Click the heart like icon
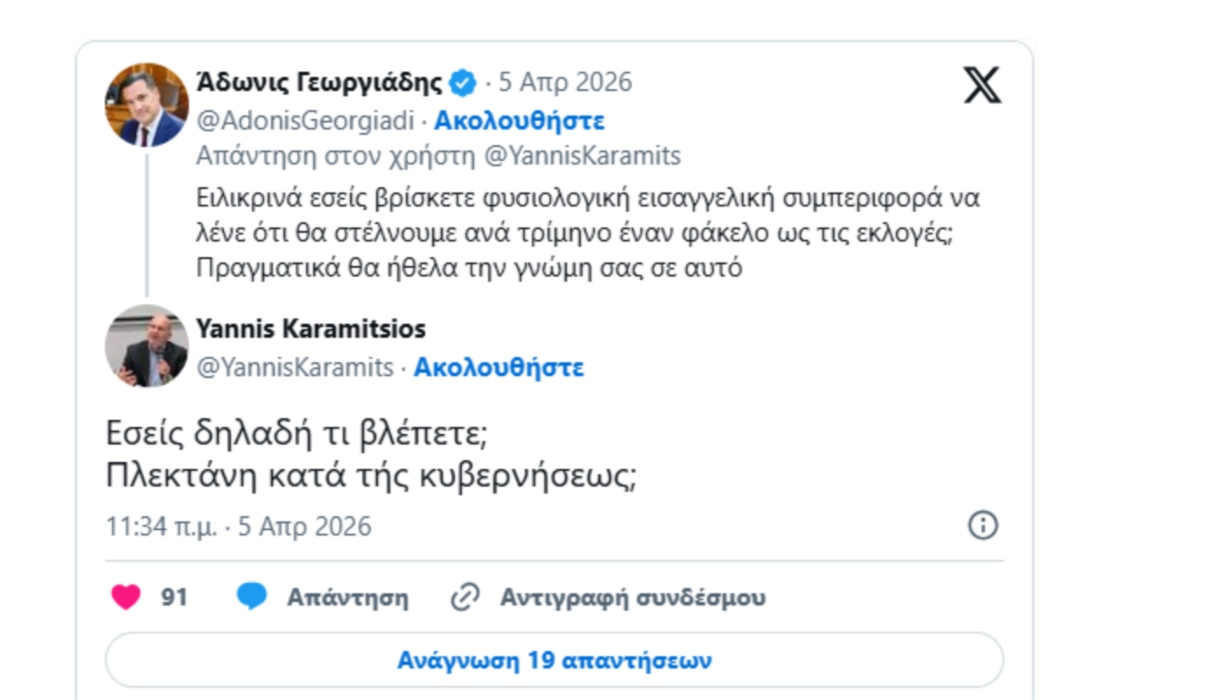 pyautogui.click(x=125, y=597)
